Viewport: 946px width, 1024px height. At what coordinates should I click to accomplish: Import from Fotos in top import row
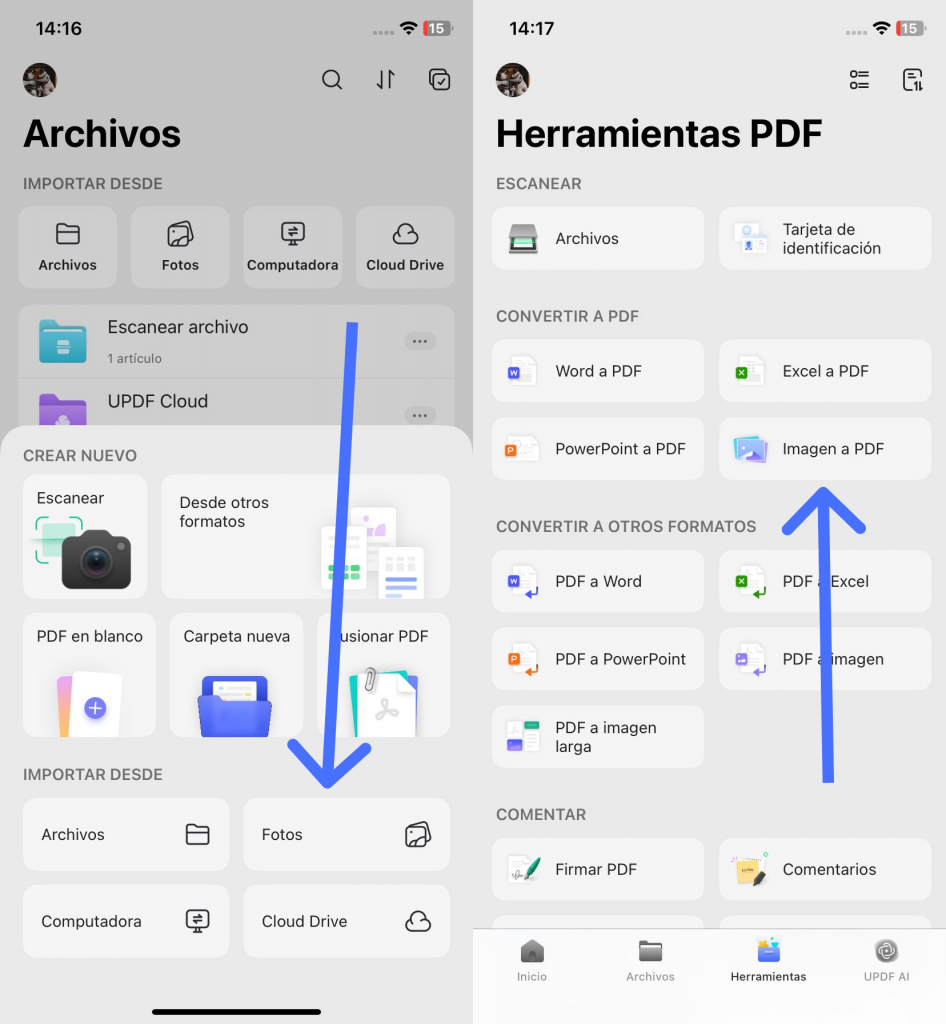(x=180, y=248)
